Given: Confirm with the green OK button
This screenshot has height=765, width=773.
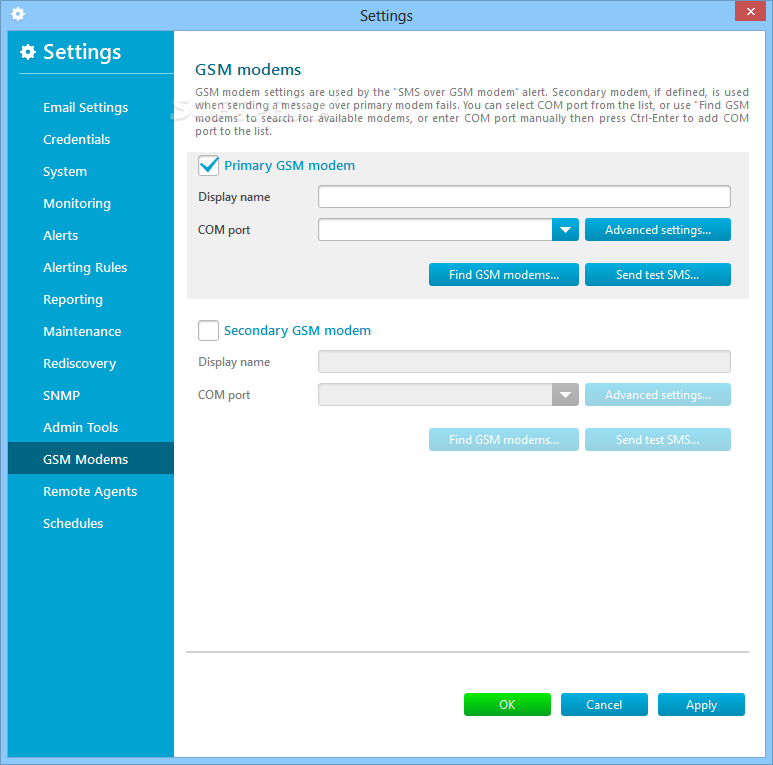Looking at the screenshot, I should (507, 704).
